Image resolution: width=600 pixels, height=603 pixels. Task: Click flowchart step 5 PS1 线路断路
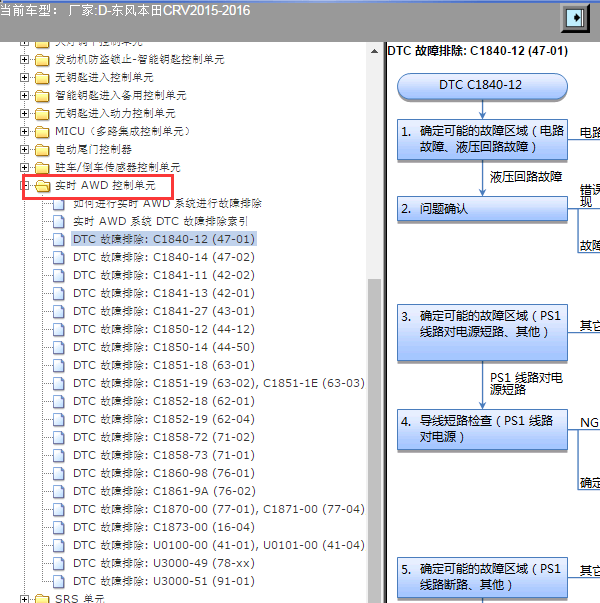click(x=482, y=578)
